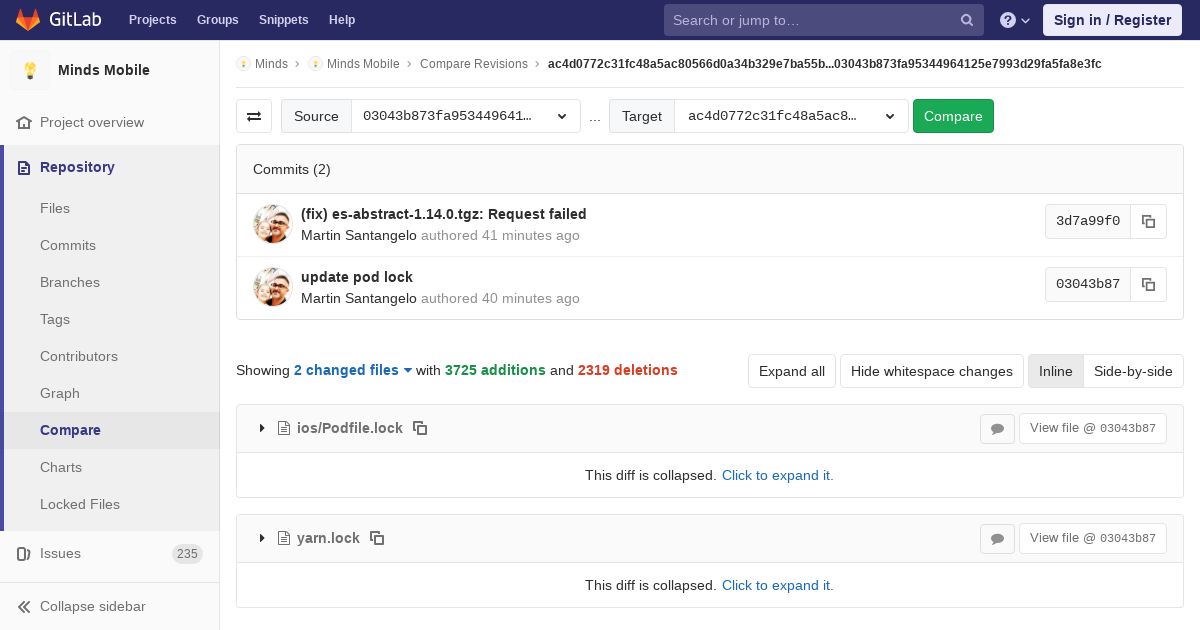
Task: Open repository Charts page
Action: pos(61,467)
